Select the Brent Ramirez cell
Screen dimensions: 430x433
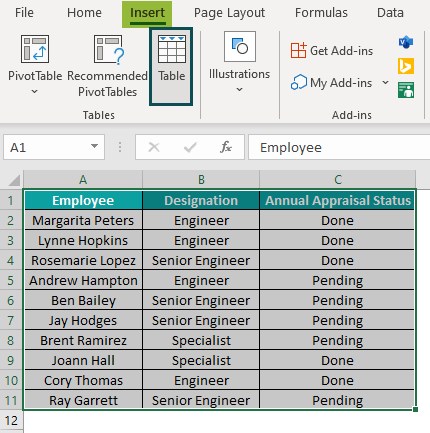pos(83,340)
